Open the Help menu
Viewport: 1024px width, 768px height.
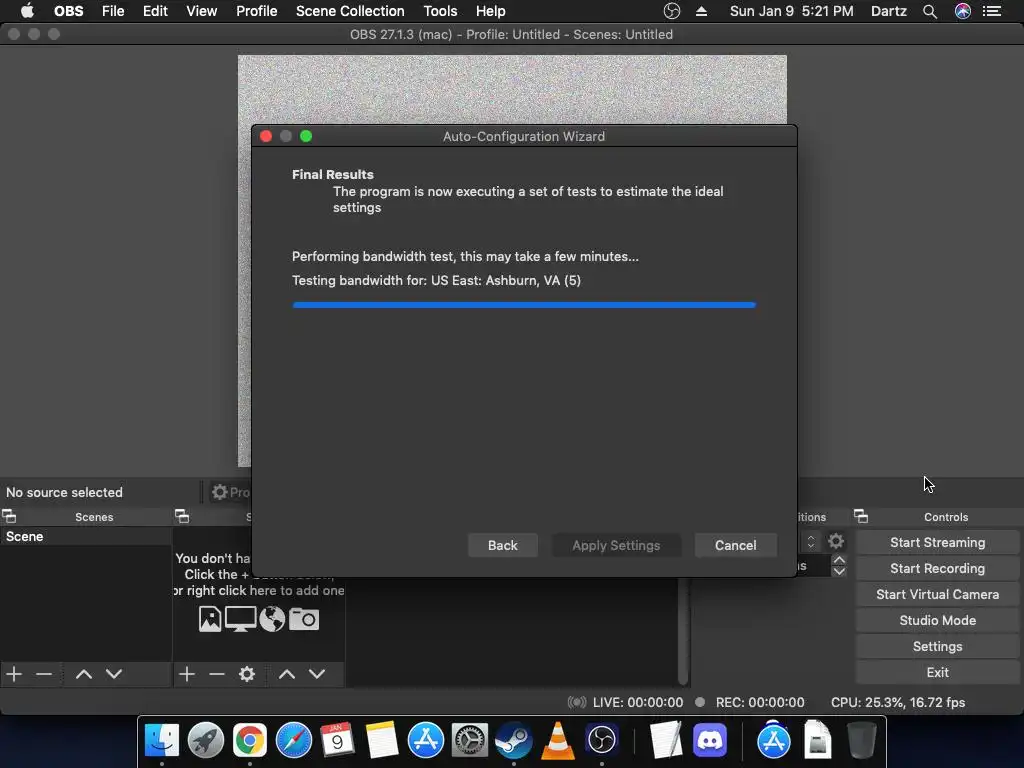coord(490,11)
